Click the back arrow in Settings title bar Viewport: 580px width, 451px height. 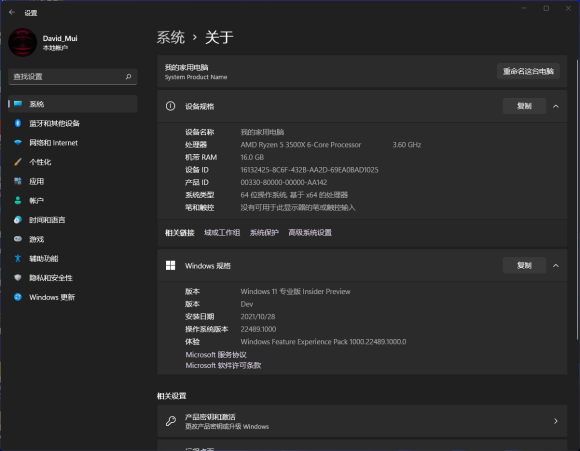pos(12,13)
